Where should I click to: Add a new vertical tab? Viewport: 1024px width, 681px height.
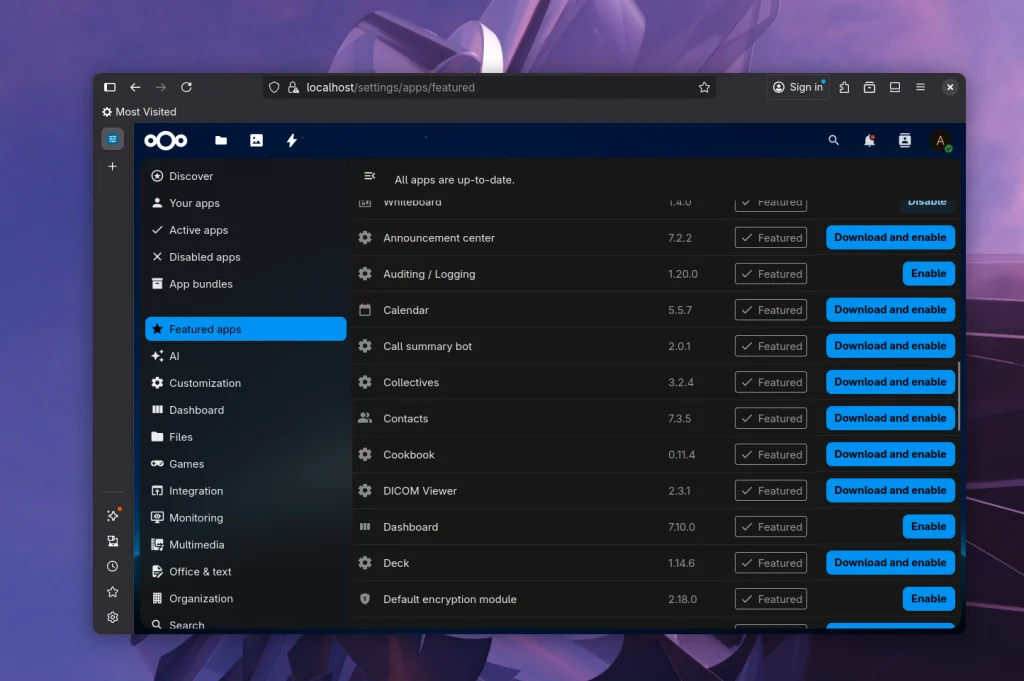pos(112,166)
